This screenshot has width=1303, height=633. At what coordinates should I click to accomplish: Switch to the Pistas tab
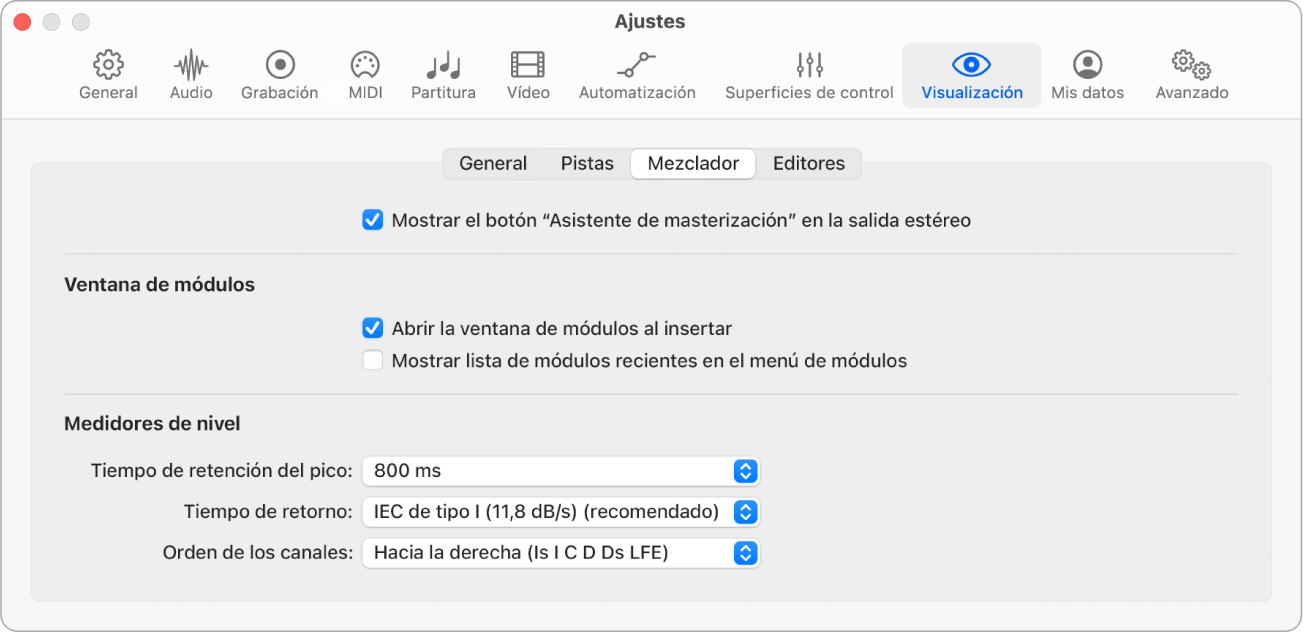click(x=587, y=164)
